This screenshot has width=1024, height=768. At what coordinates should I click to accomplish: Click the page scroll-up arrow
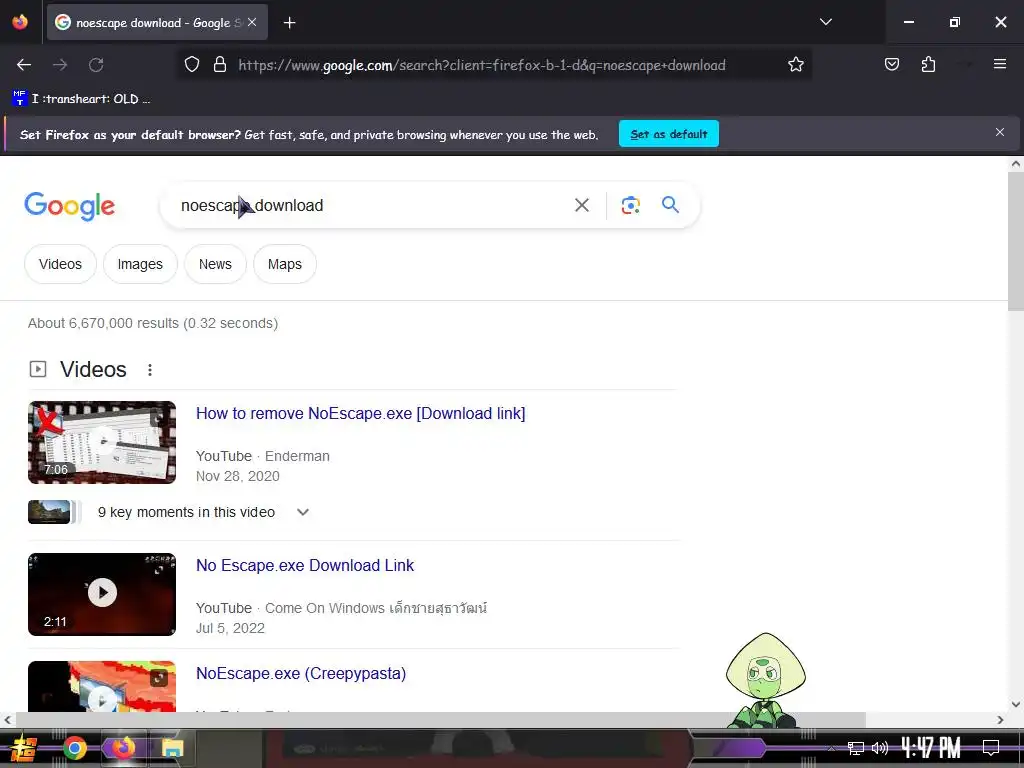click(1016, 164)
